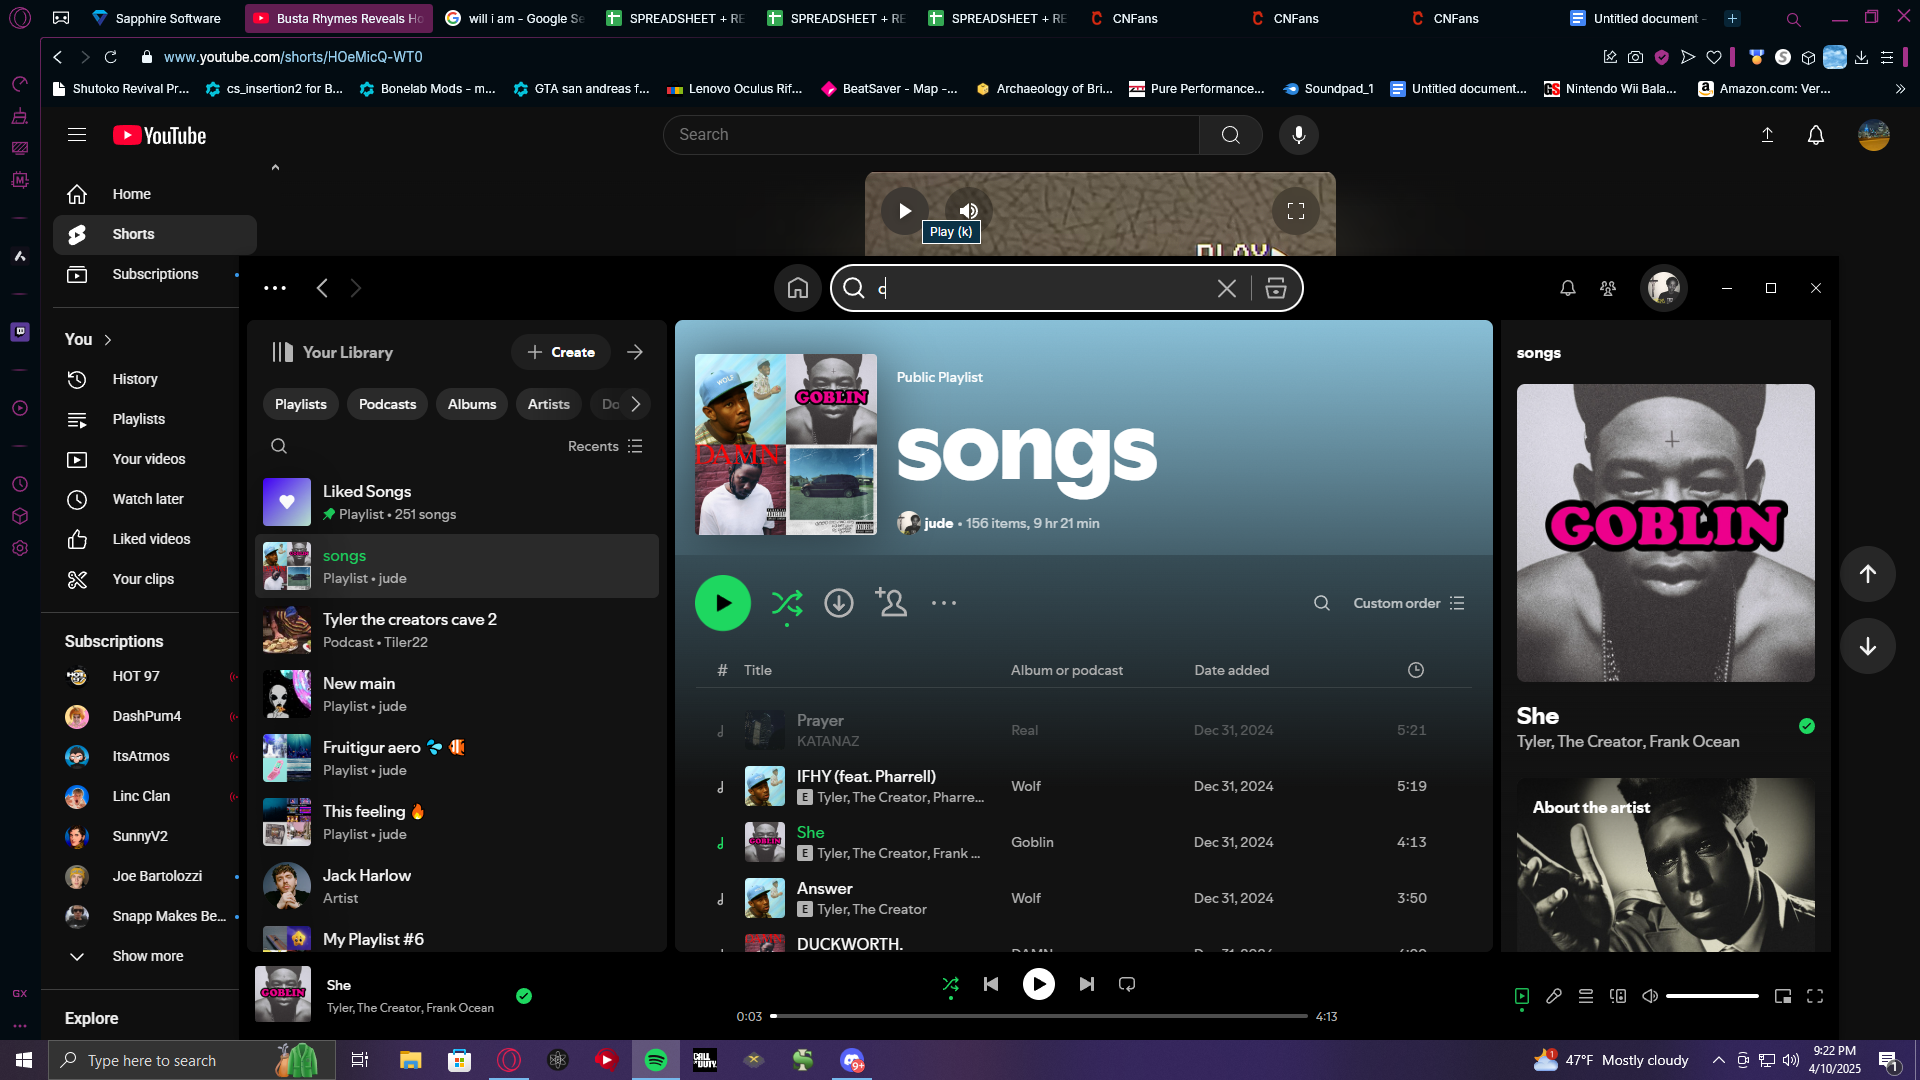
Task: Open Friend Activity icon
Action: (1607, 289)
